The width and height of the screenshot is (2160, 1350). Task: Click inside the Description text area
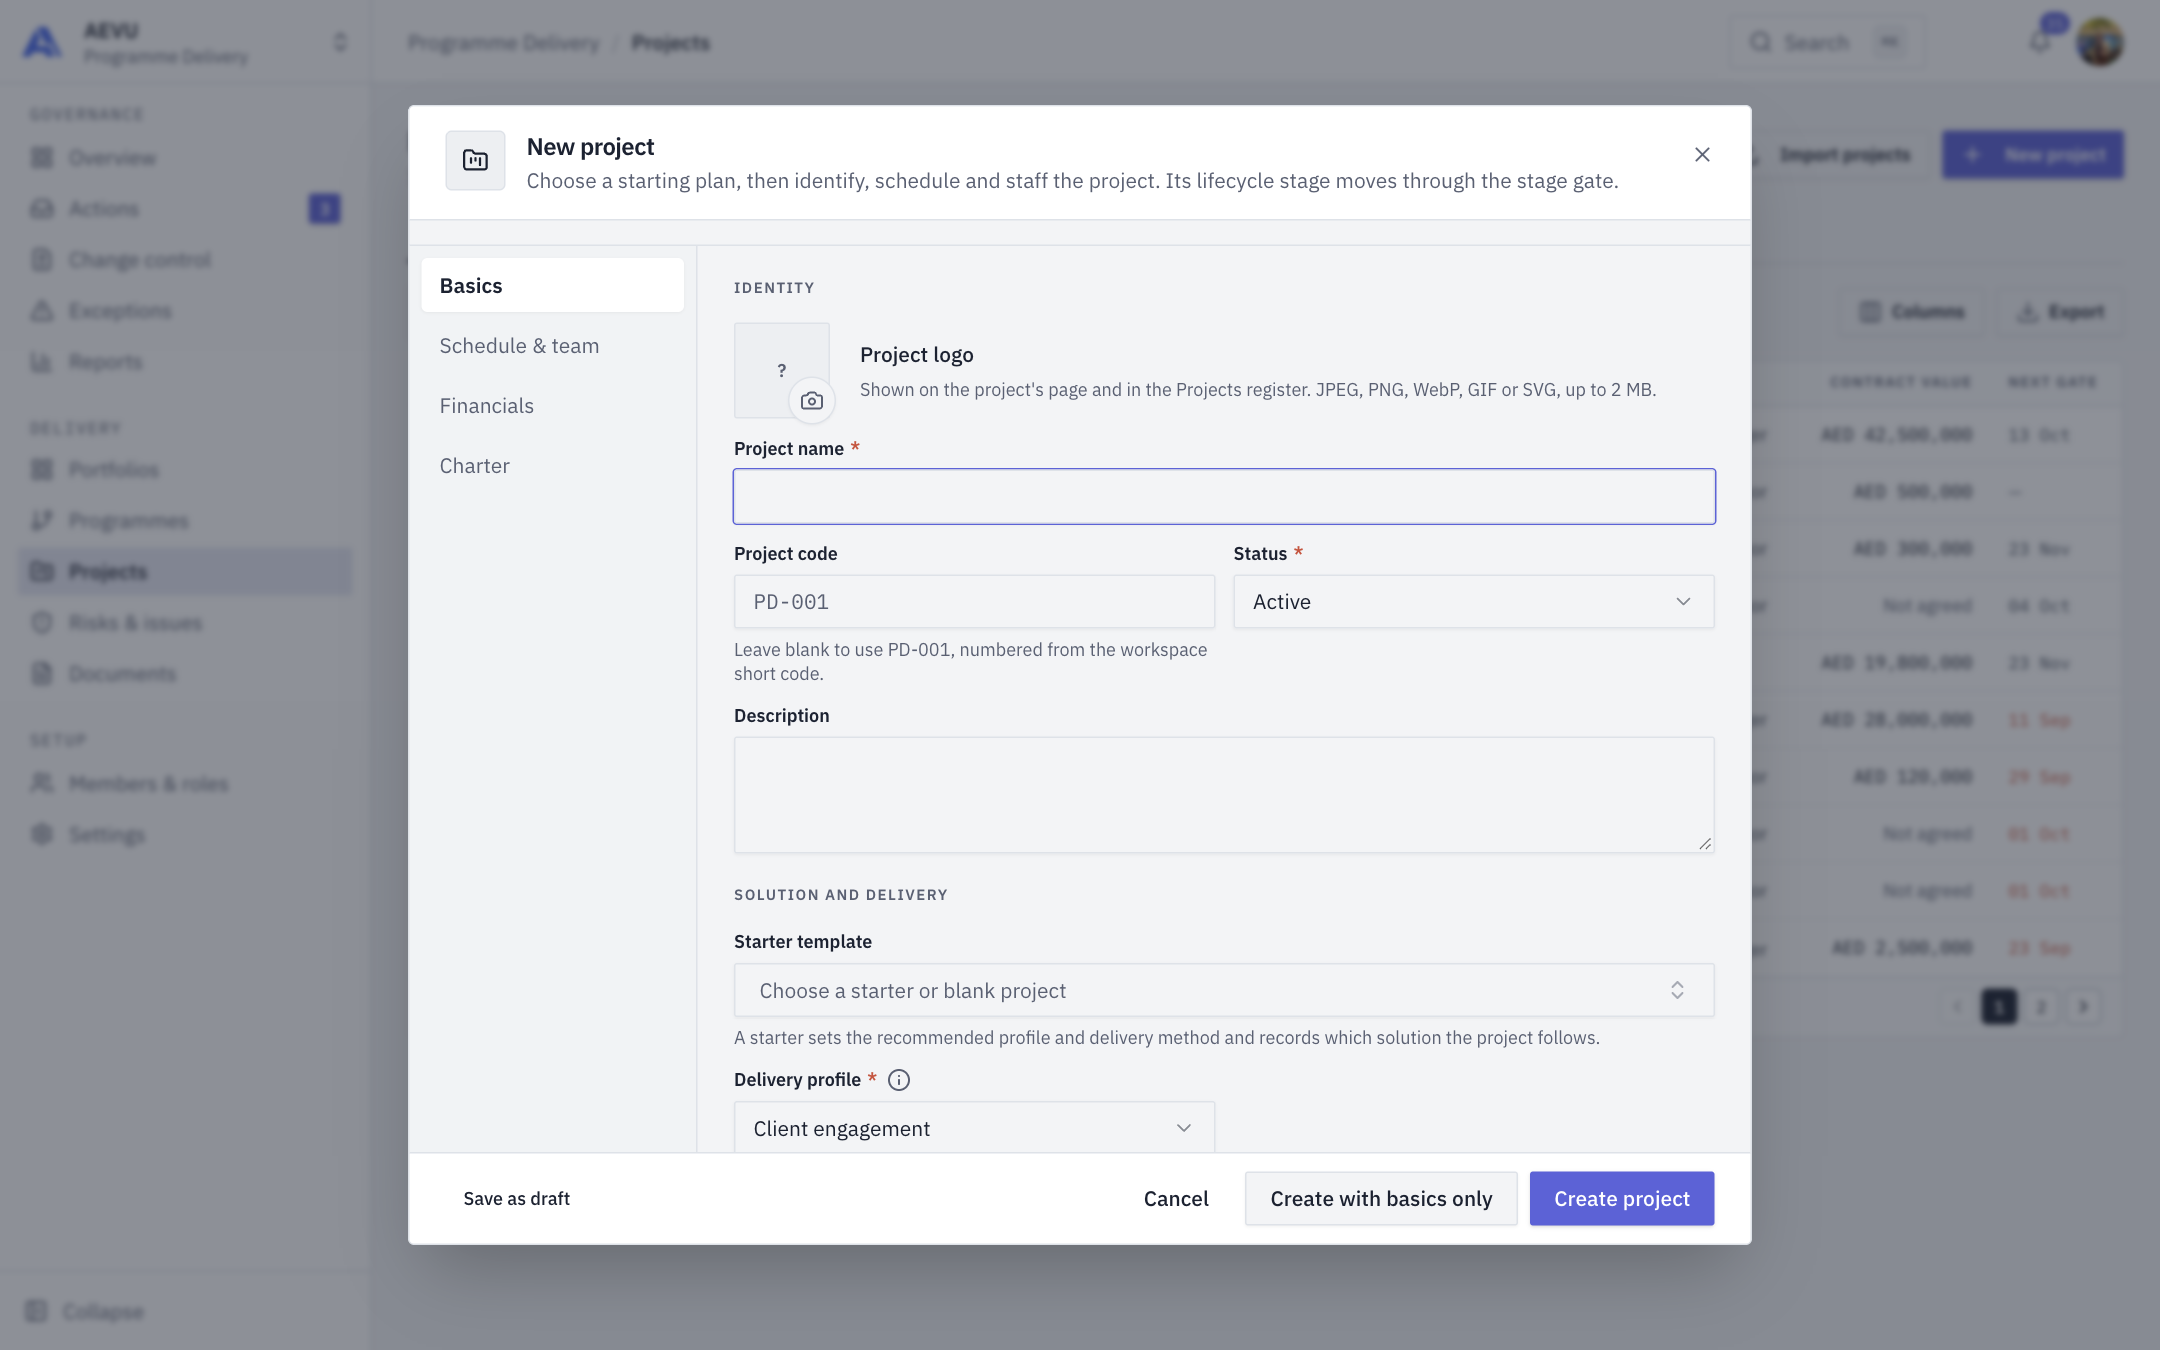(x=1224, y=795)
